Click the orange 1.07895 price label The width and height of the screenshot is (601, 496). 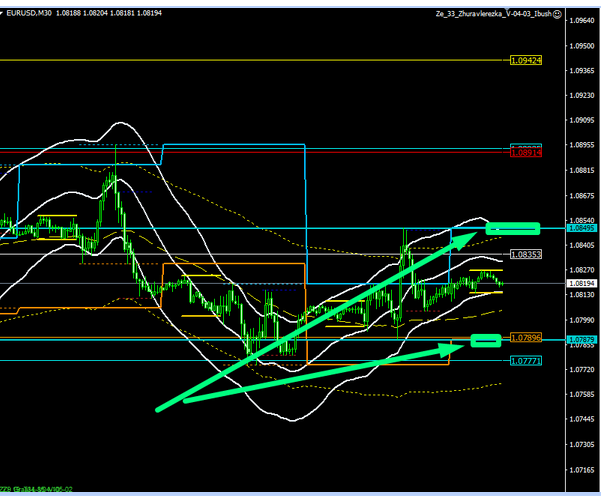point(525,337)
